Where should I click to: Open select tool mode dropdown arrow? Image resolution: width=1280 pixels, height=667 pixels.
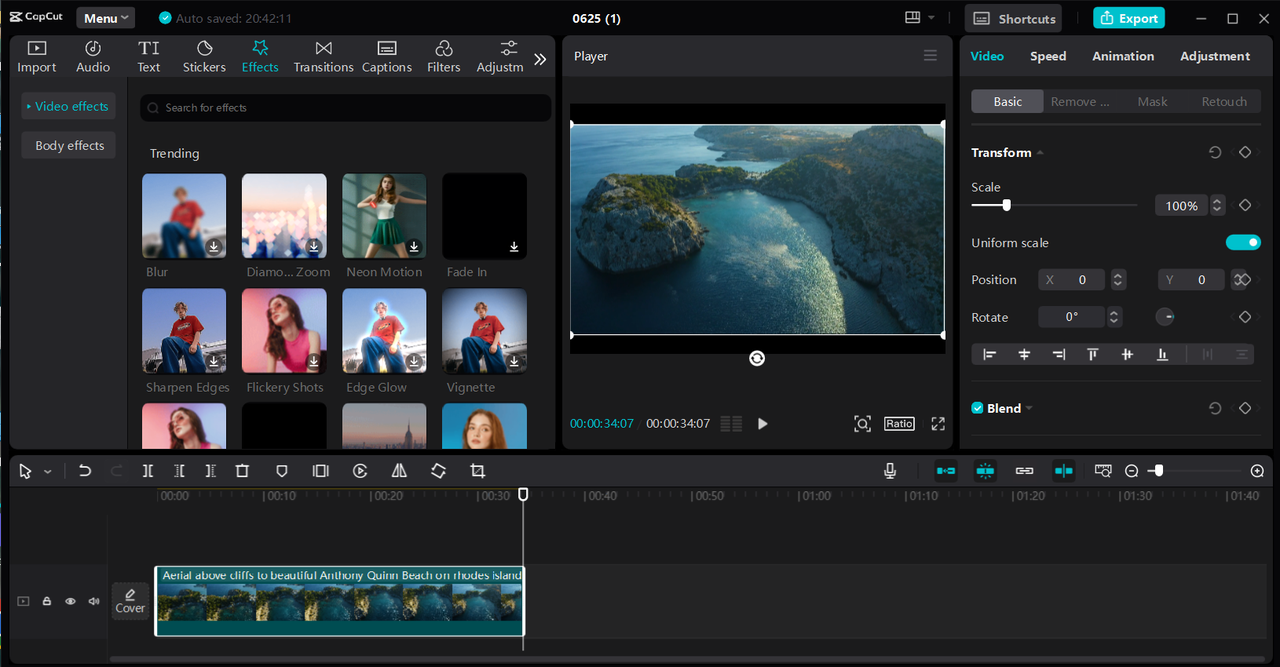(x=47, y=472)
